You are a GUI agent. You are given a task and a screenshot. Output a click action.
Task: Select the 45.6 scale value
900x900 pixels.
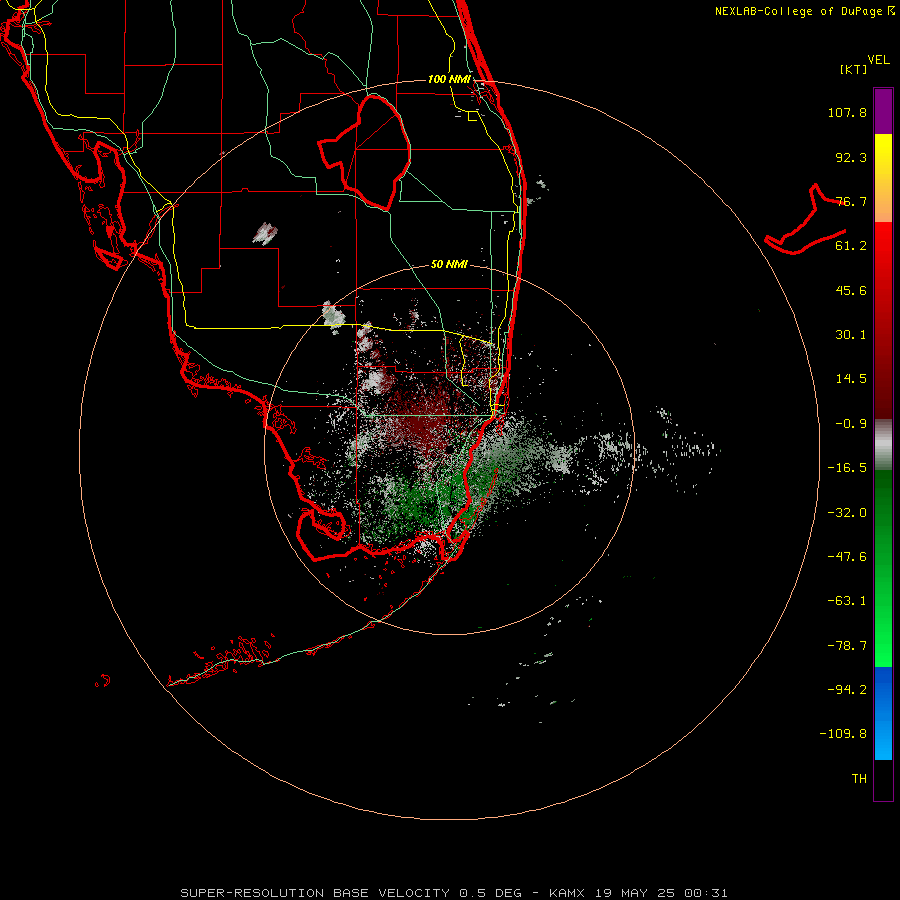tap(851, 290)
